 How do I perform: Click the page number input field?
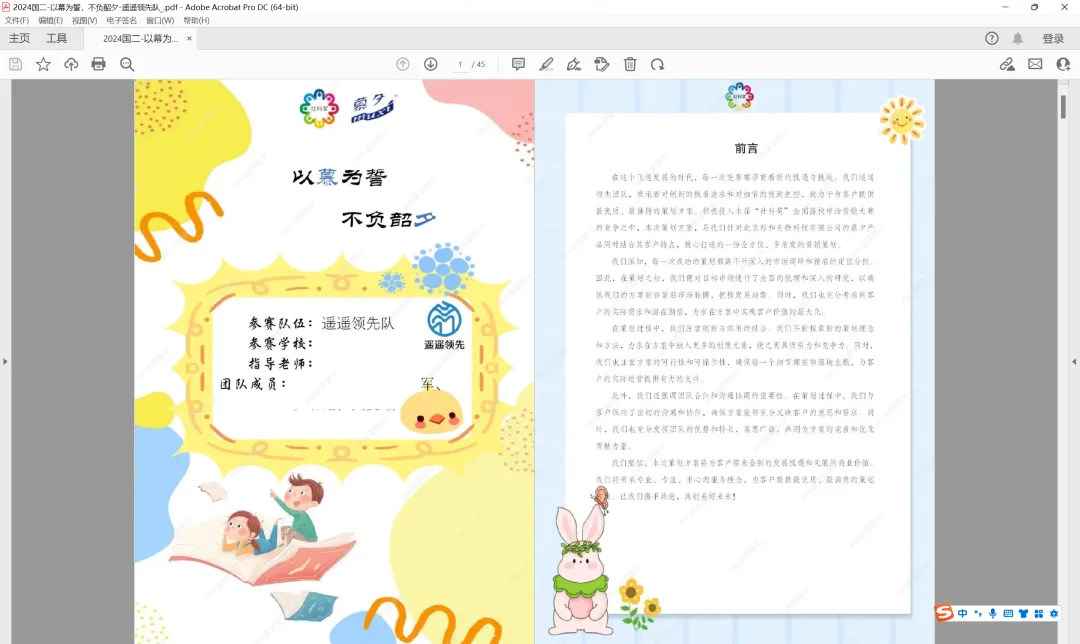point(459,63)
